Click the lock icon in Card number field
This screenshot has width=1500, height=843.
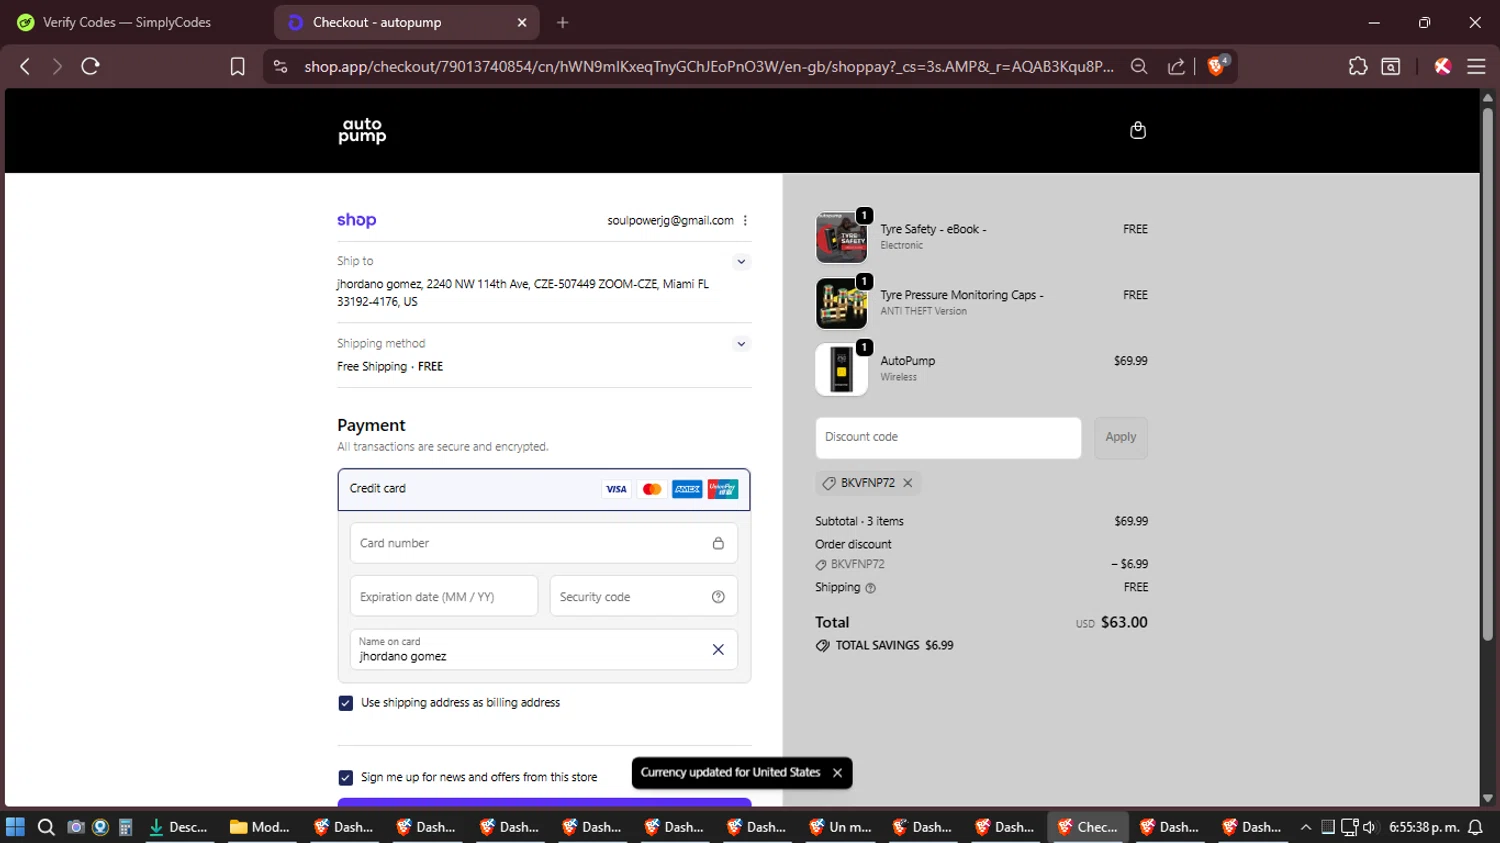pyautogui.click(x=718, y=543)
